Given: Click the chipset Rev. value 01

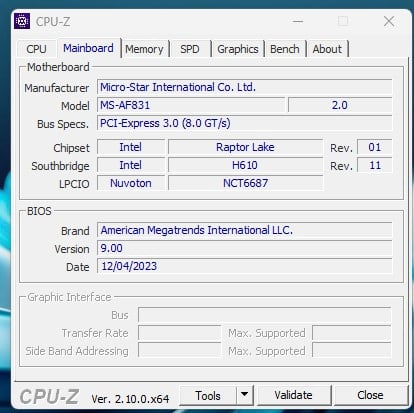Looking at the screenshot, I should [x=375, y=147].
